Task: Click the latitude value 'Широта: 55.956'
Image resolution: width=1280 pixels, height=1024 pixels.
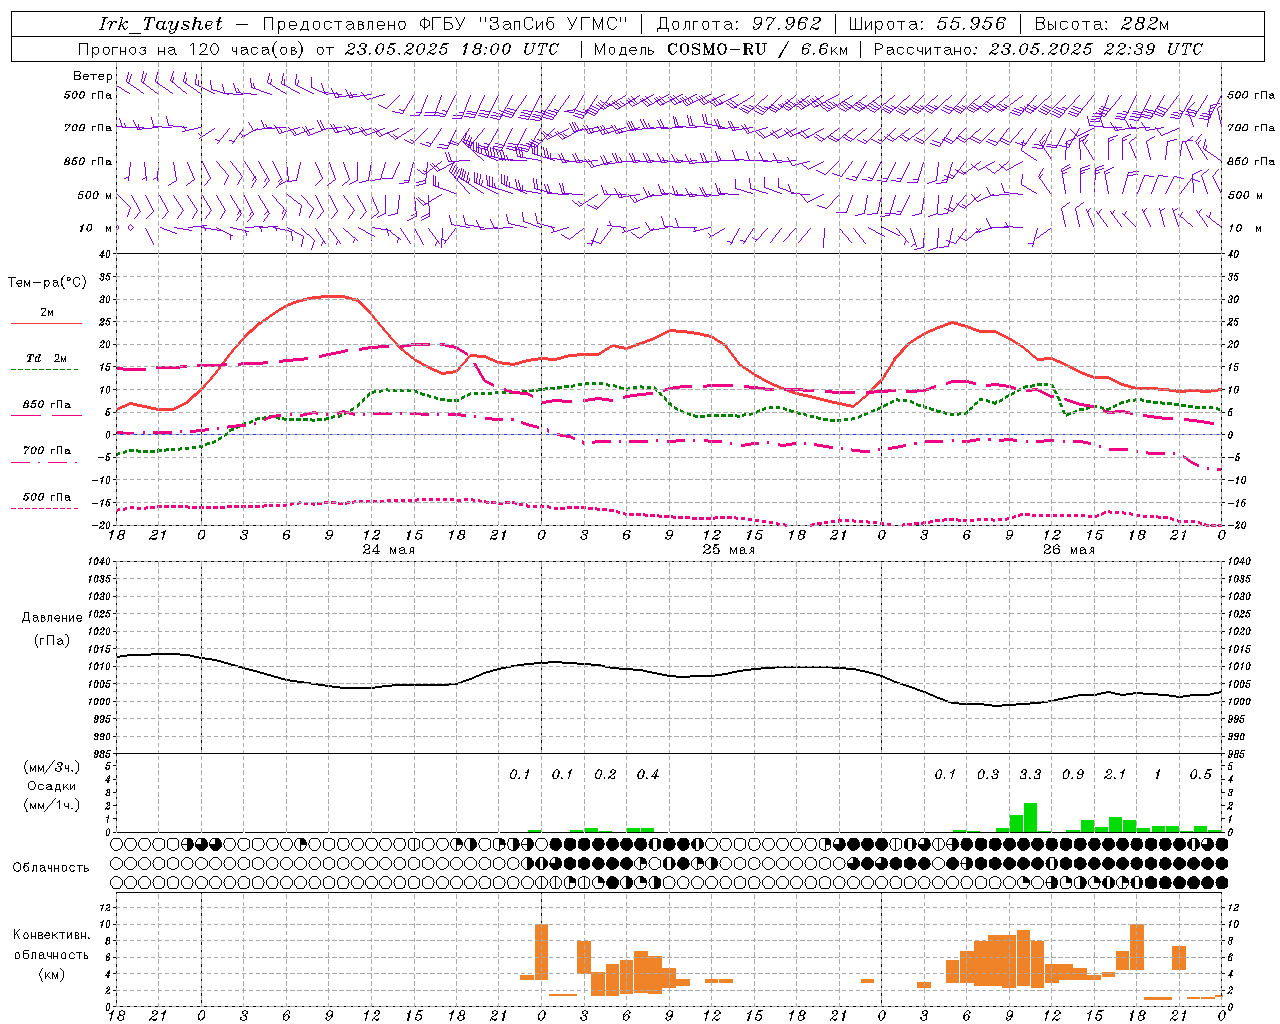Action: (x=927, y=24)
